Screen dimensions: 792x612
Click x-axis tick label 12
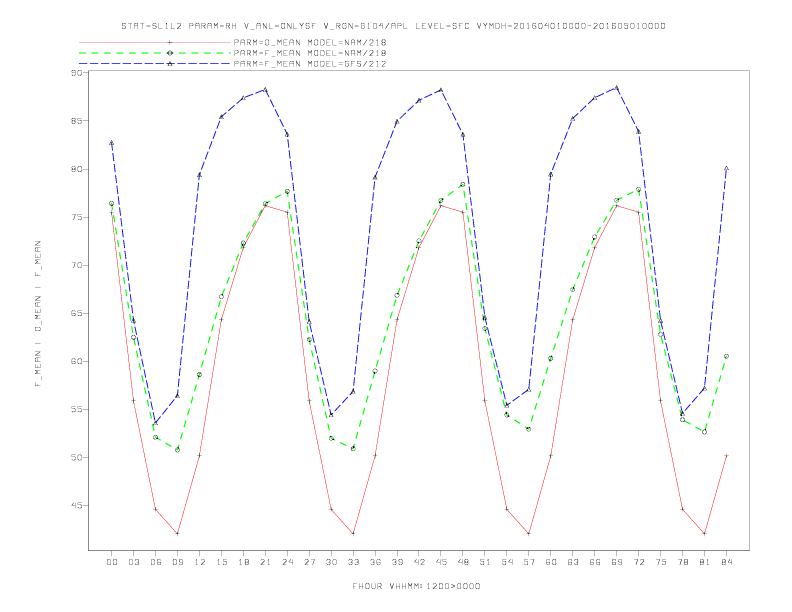[x=200, y=562]
